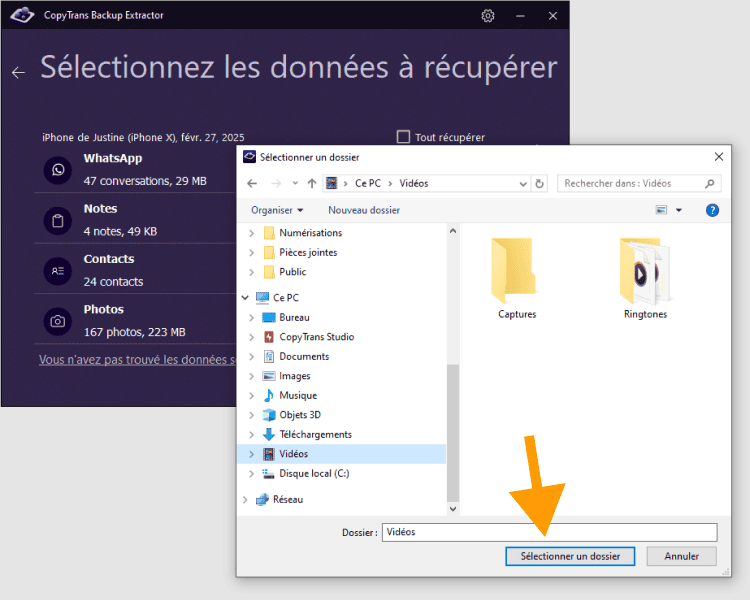Click the Contacts icon in the data list
The height and width of the screenshot is (600, 750).
click(x=58, y=271)
